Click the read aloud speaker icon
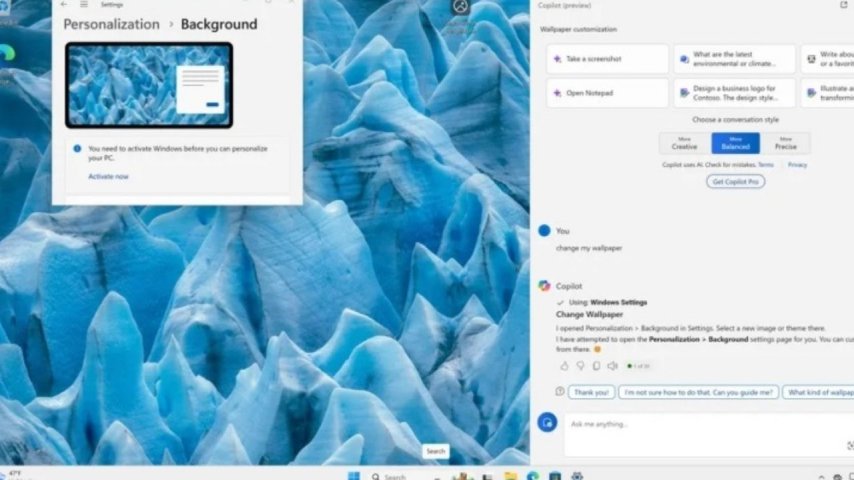This screenshot has width=854, height=480. coord(613,366)
